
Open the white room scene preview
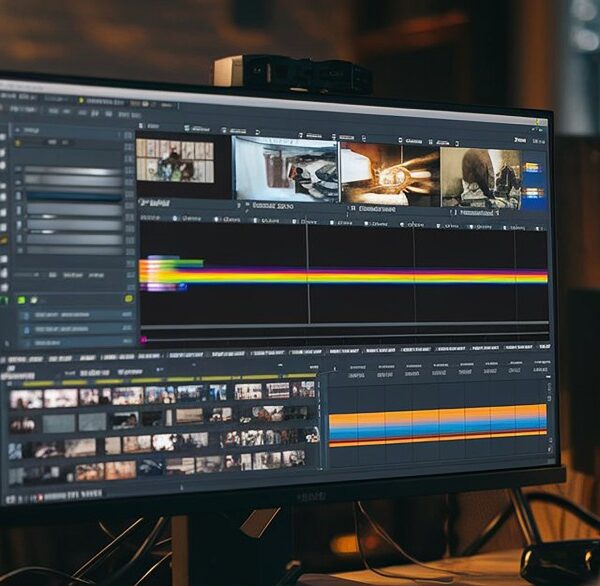285,169
